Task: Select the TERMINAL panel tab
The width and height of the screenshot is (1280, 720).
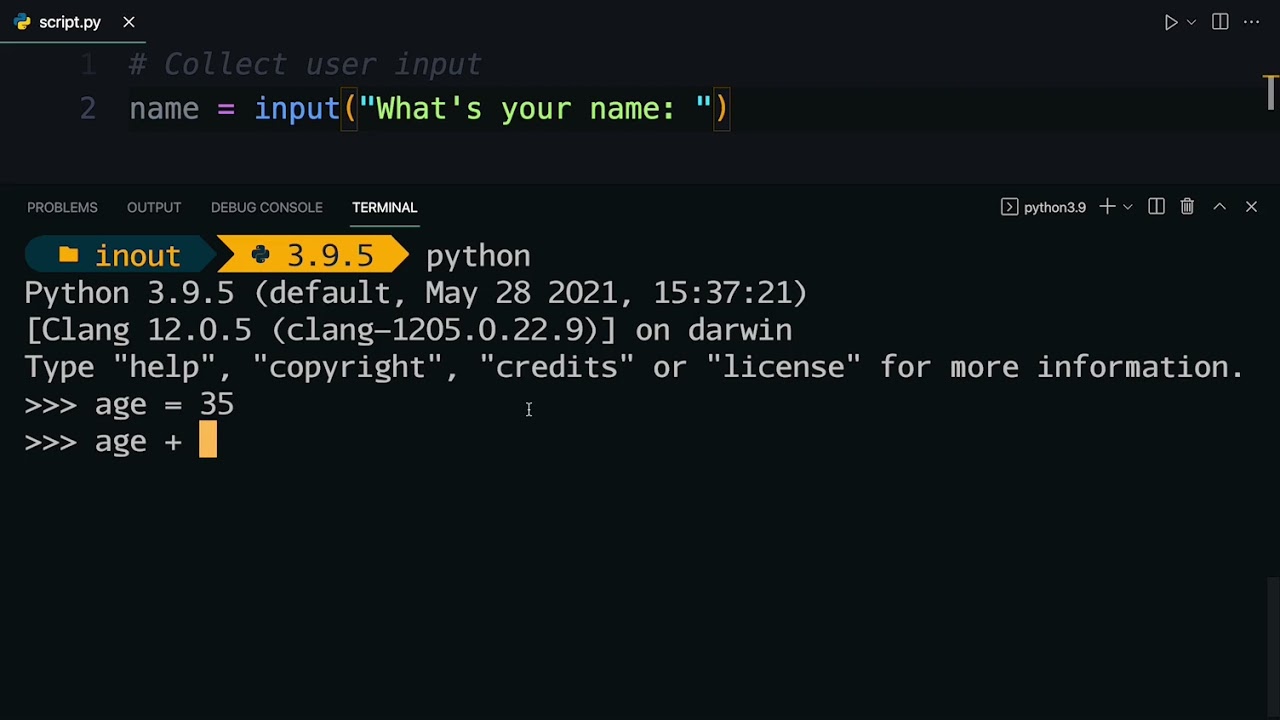Action: click(x=384, y=207)
